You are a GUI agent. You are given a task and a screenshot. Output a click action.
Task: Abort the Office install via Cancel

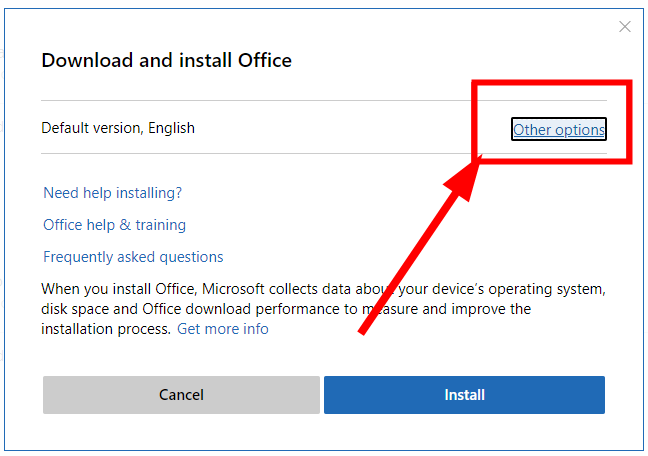pos(181,395)
